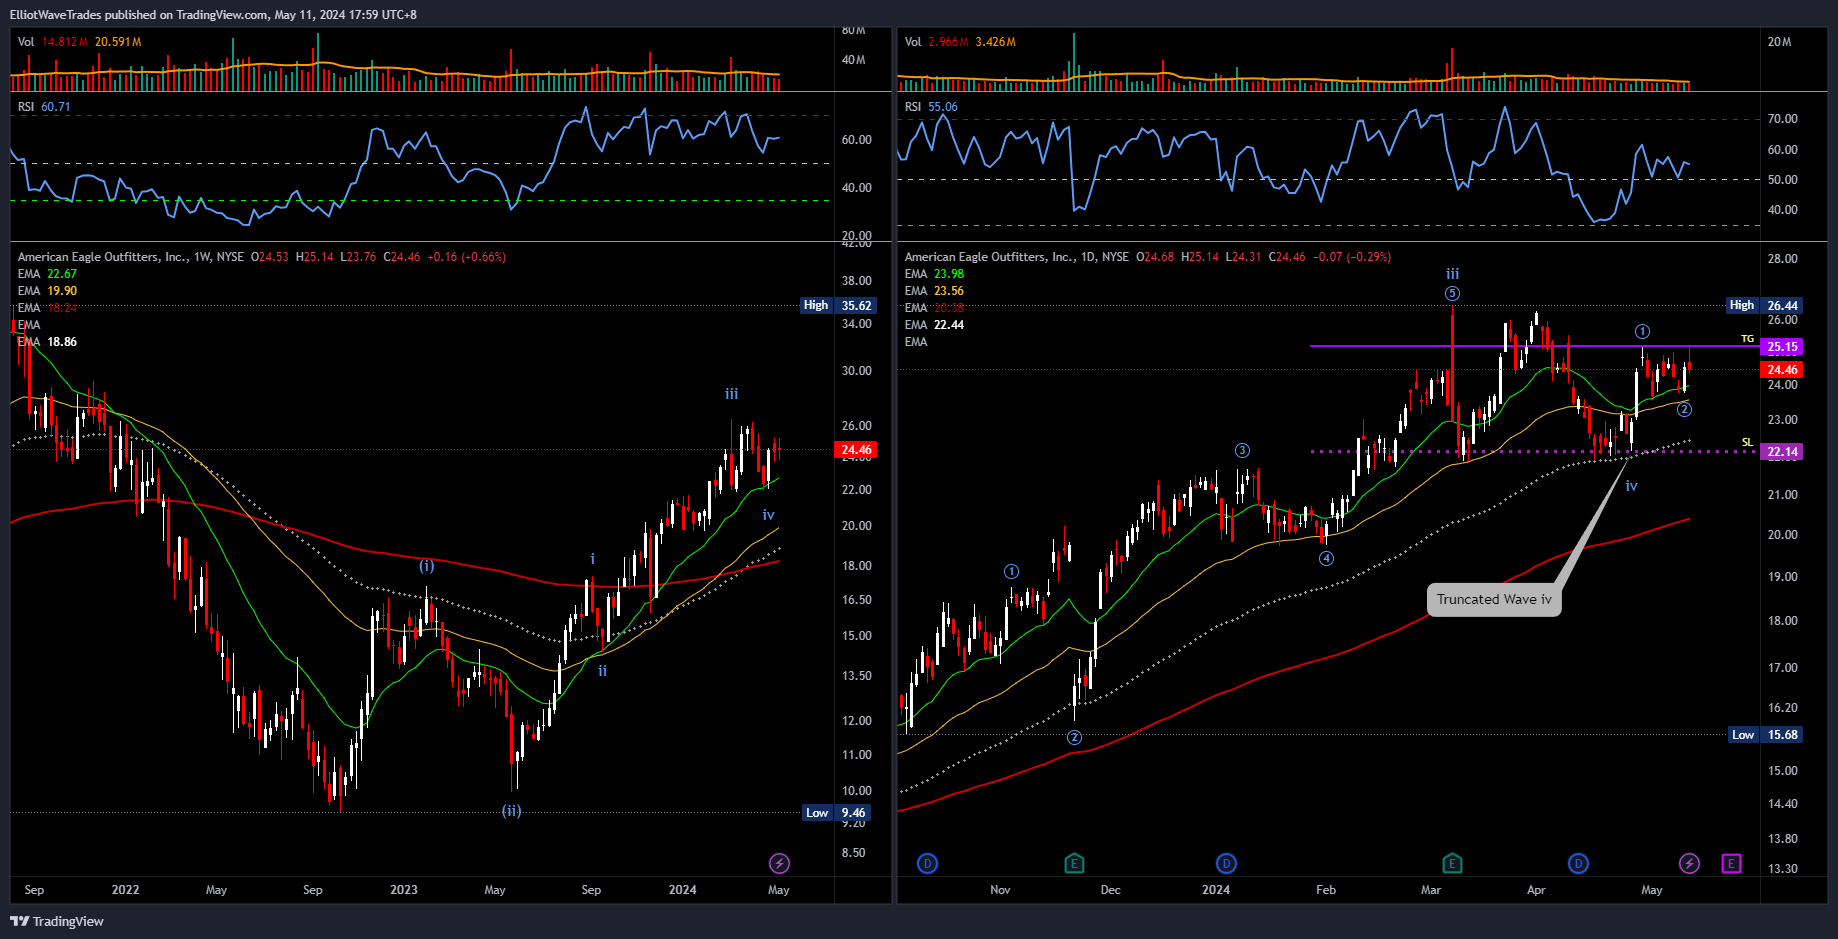Click the Feb label on the daily time axis
This screenshot has height=939, width=1838.
point(1326,890)
